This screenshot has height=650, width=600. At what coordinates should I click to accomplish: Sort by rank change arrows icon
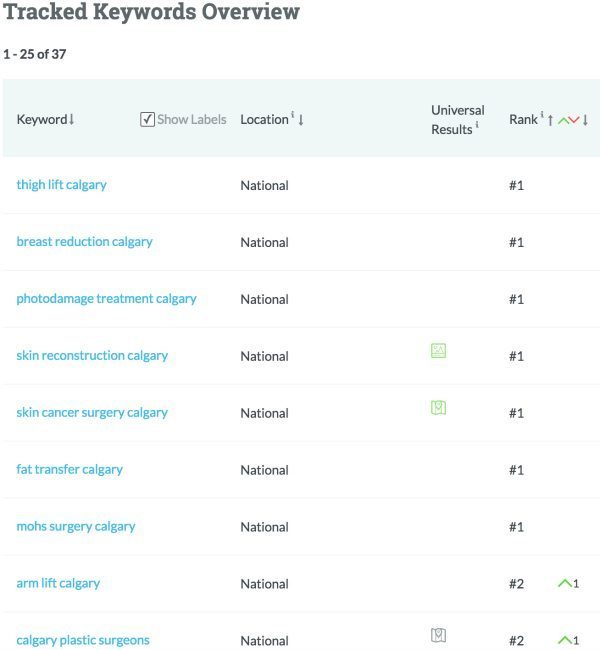tap(568, 120)
